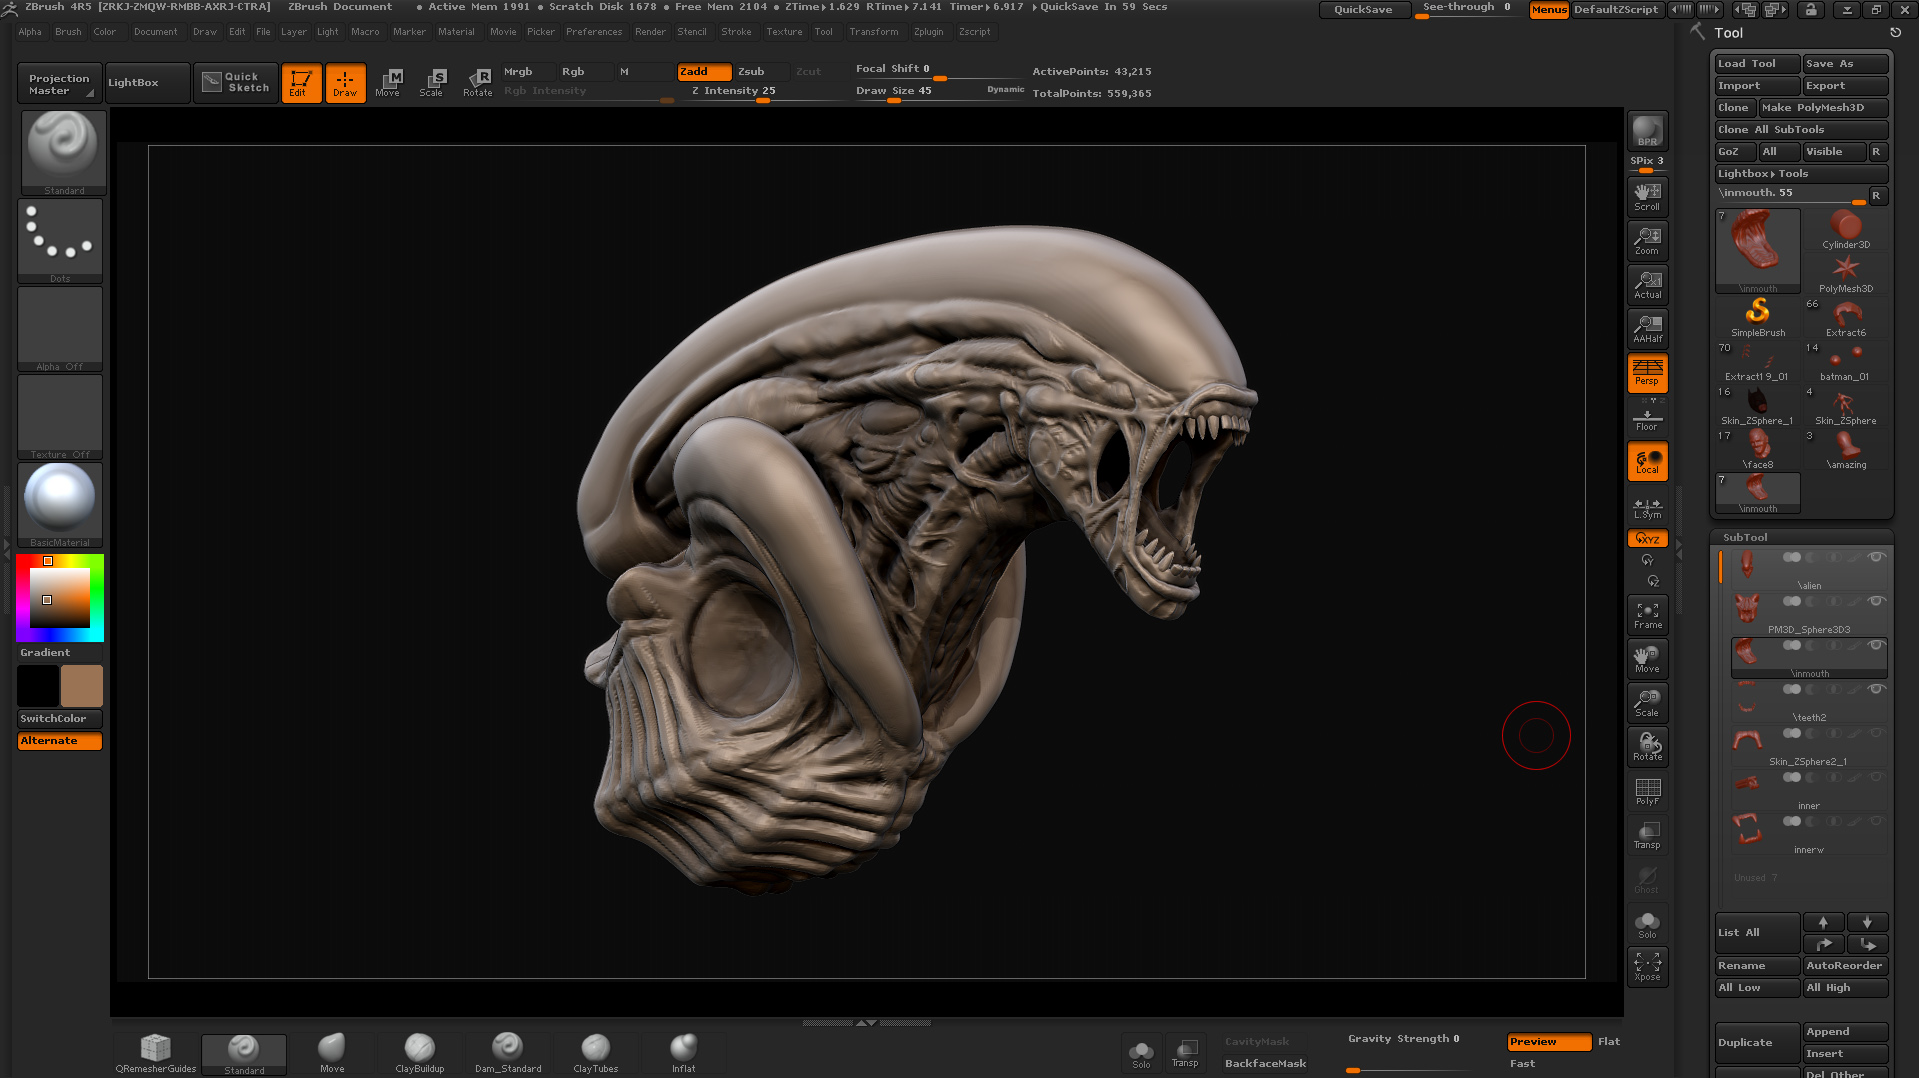Screen dimensions: 1919x1078
Task: Select the Inflat brush
Action: 684,1054
